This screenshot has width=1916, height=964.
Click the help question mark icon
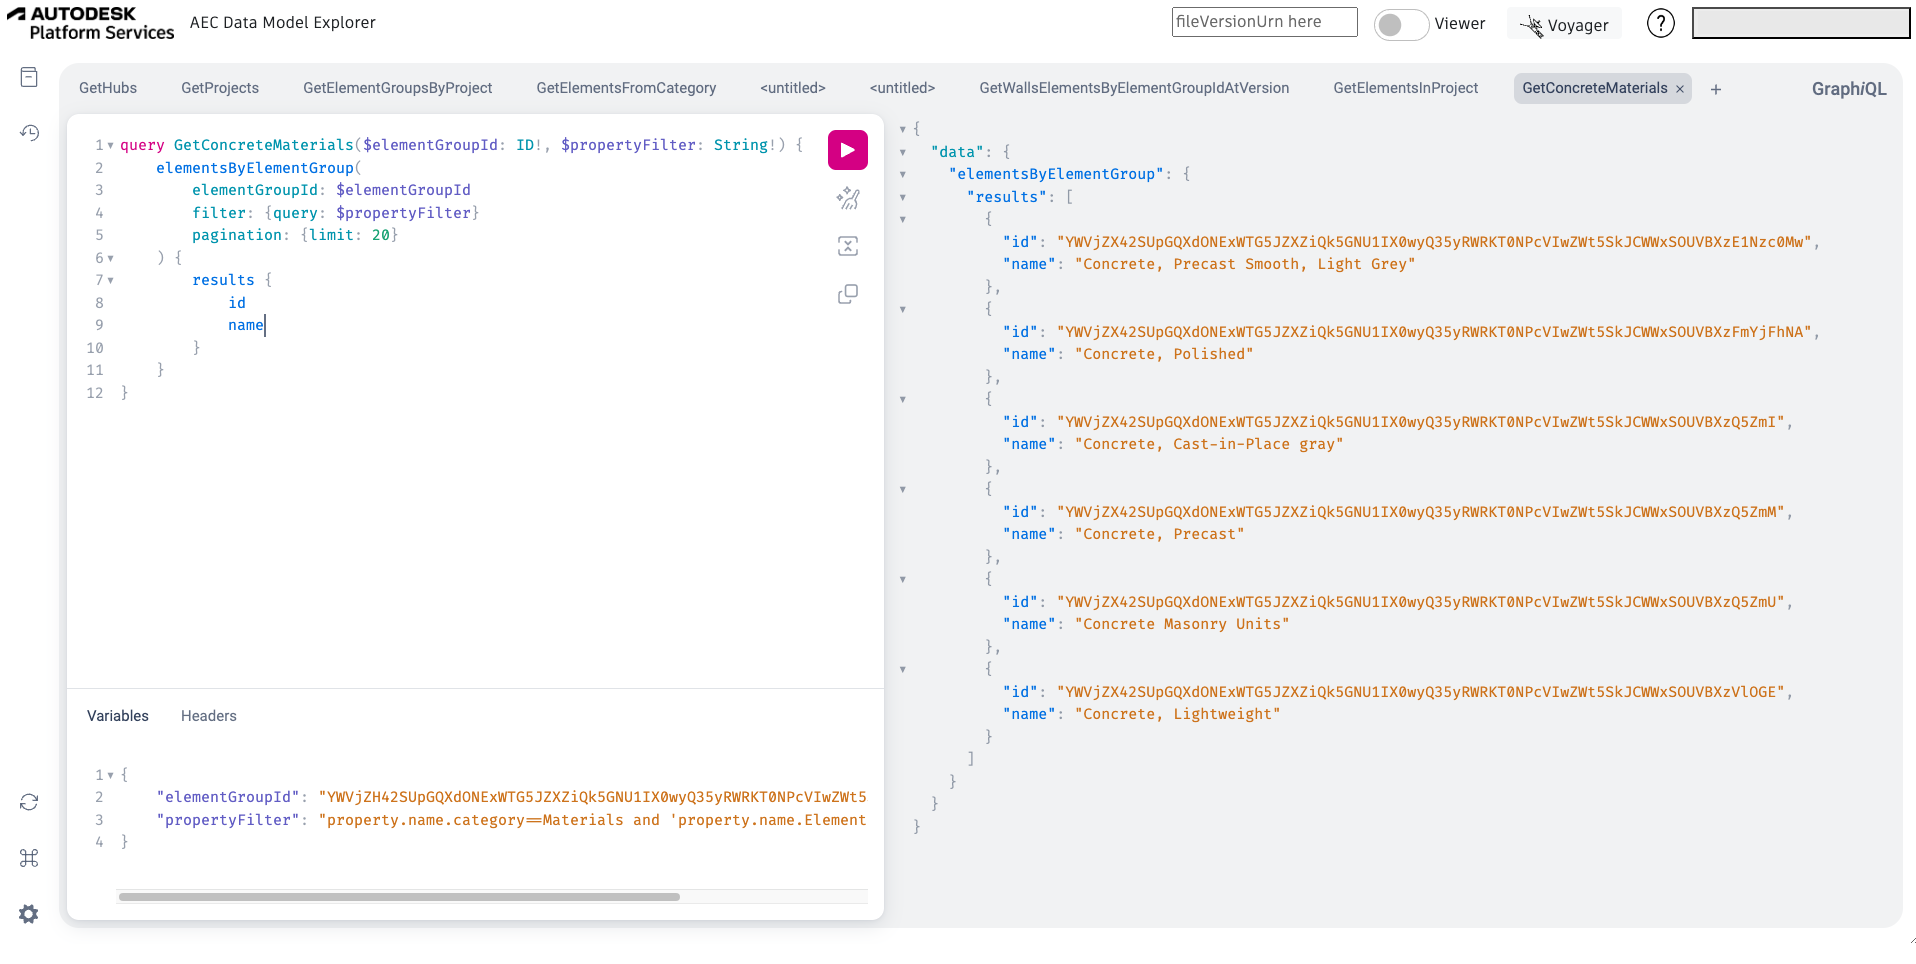pyautogui.click(x=1660, y=23)
